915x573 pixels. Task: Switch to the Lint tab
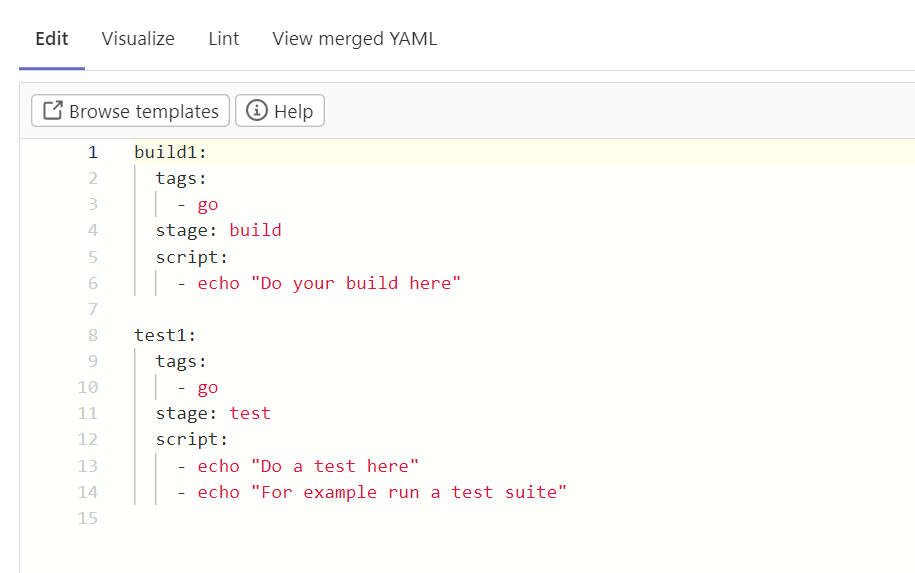tap(224, 39)
